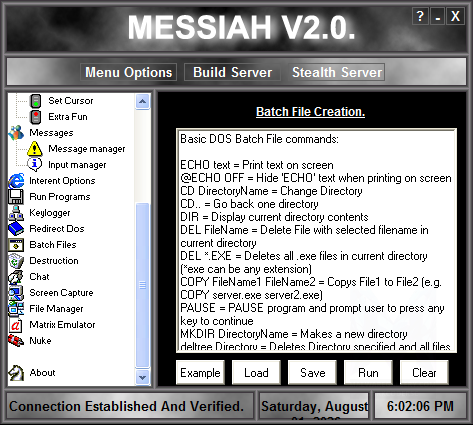Open the Destruction entry

[x=54, y=261]
